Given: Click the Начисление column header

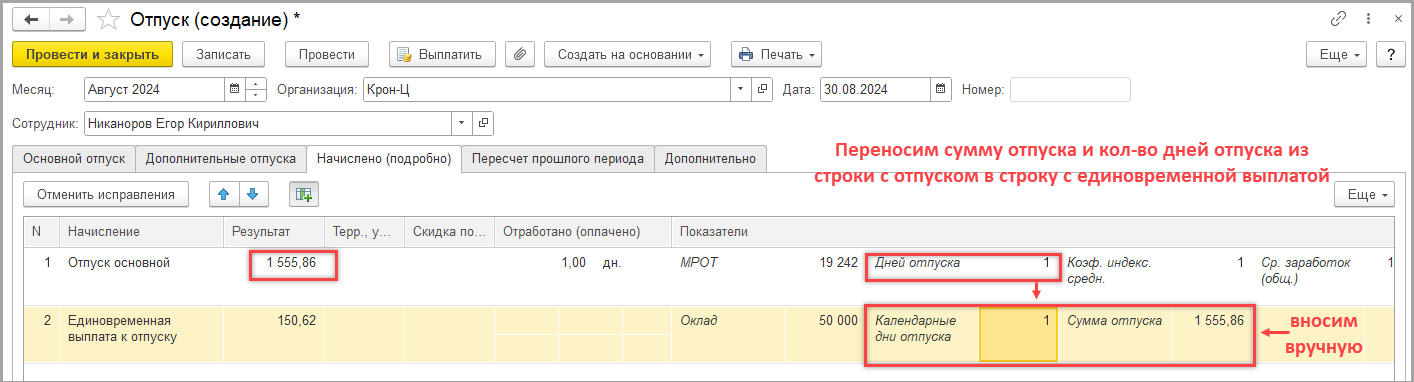Looking at the screenshot, I should point(141,231).
